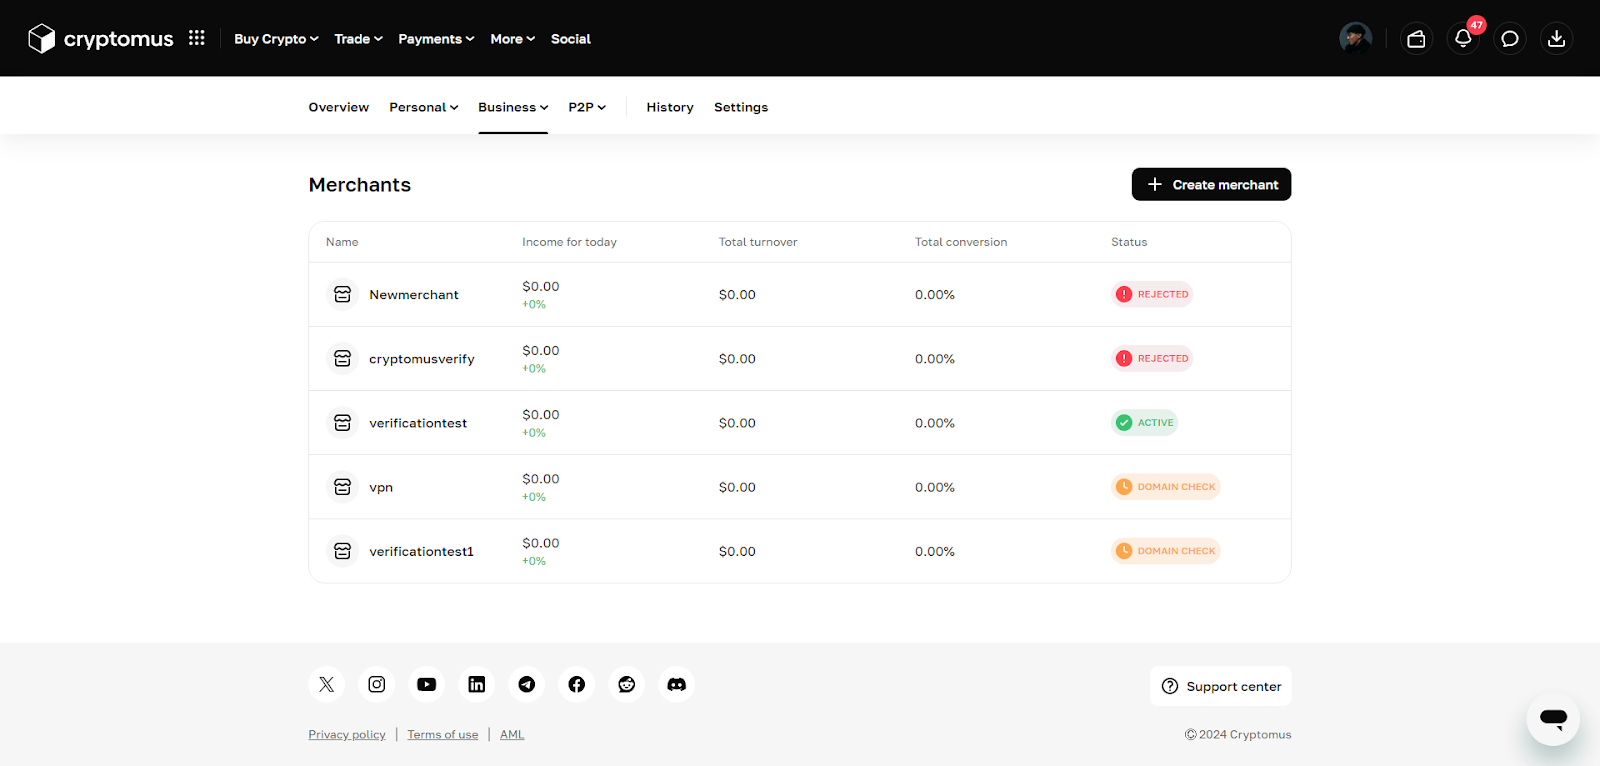Open Cryptomus YouTube channel icon
Viewport: 1600px width, 766px height.
point(427,685)
